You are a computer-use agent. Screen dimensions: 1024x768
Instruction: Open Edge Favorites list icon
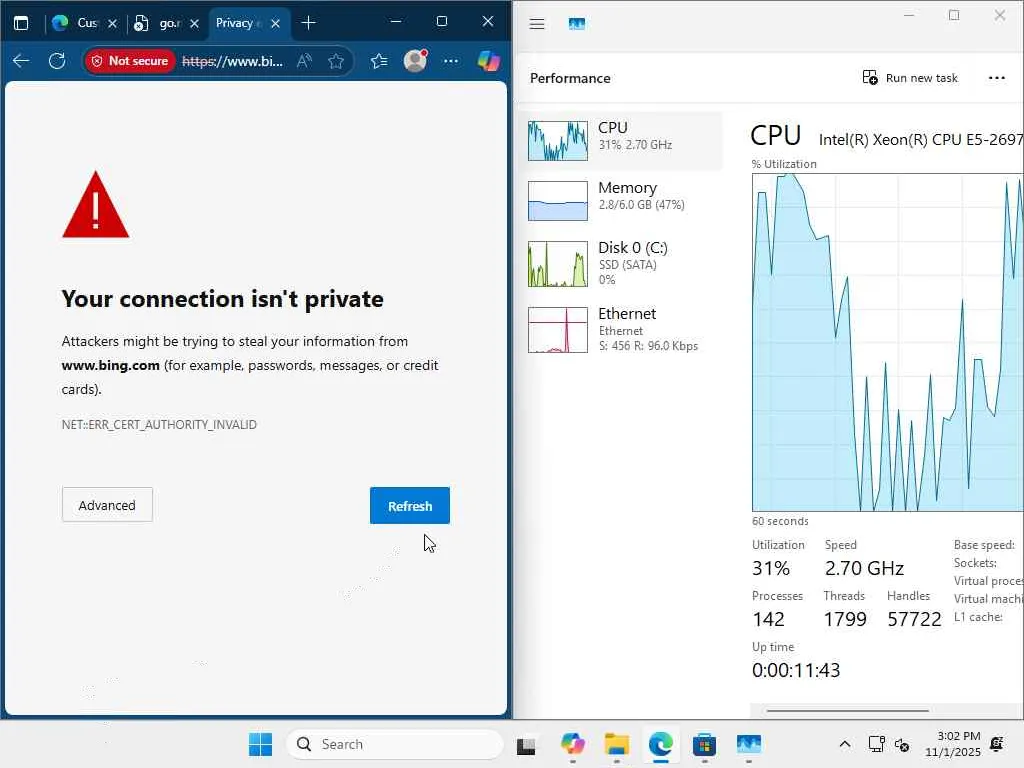click(x=379, y=61)
